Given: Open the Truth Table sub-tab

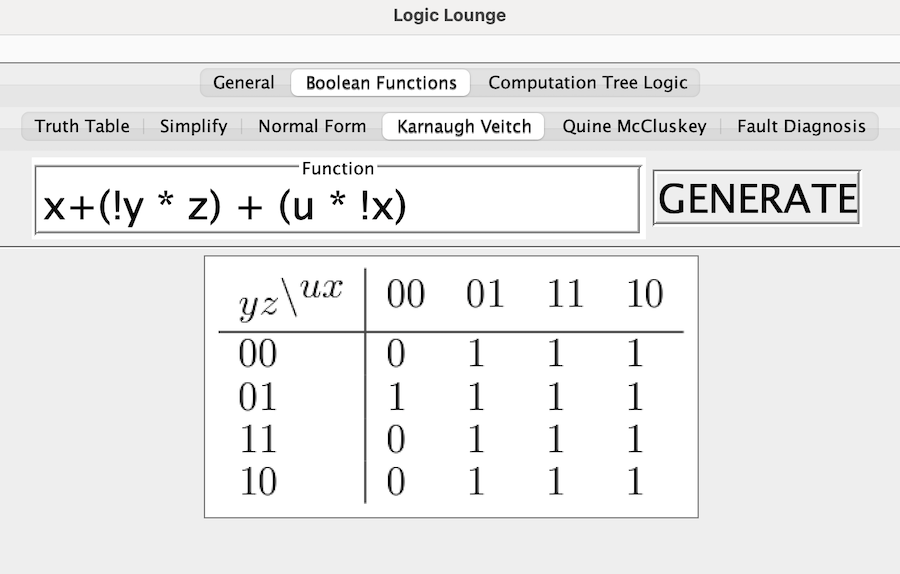Looking at the screenshot, I should click(x=82, y=126).
